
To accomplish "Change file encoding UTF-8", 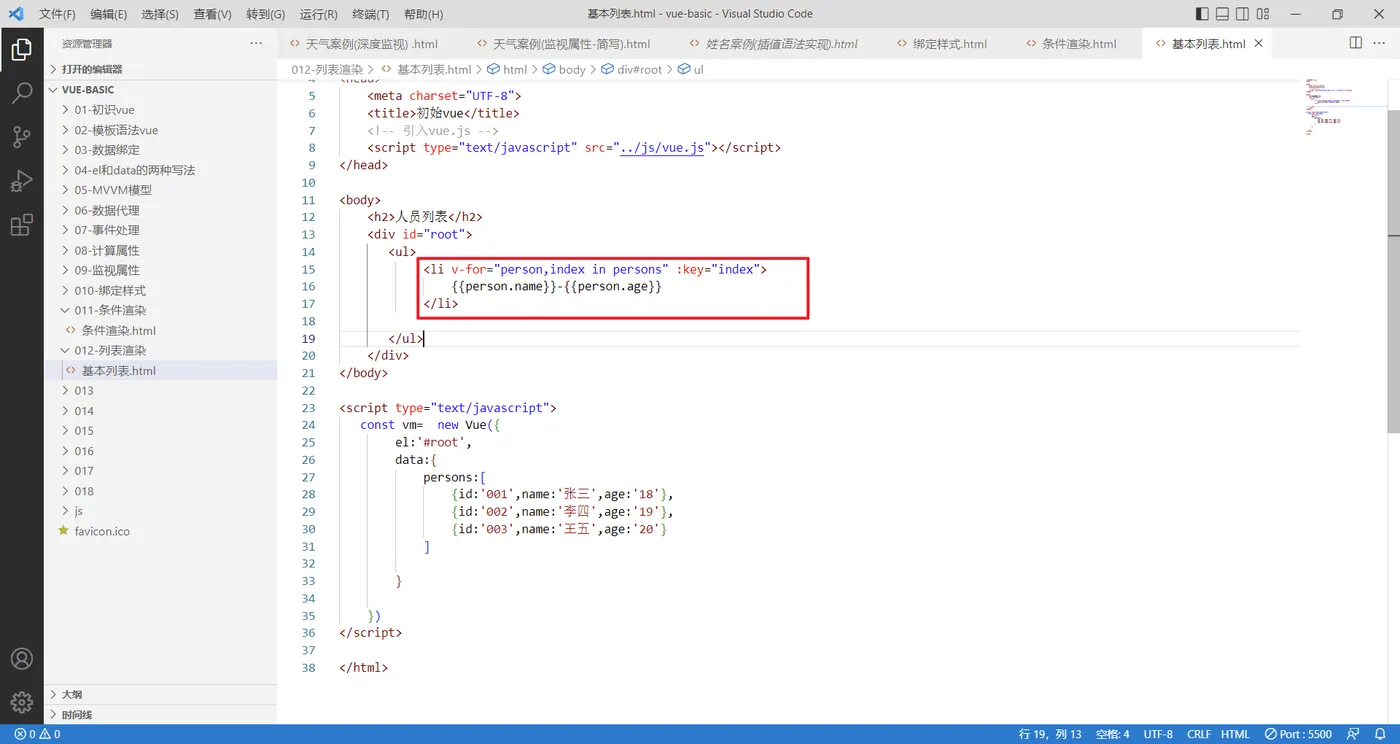I will pos(1158,734).
